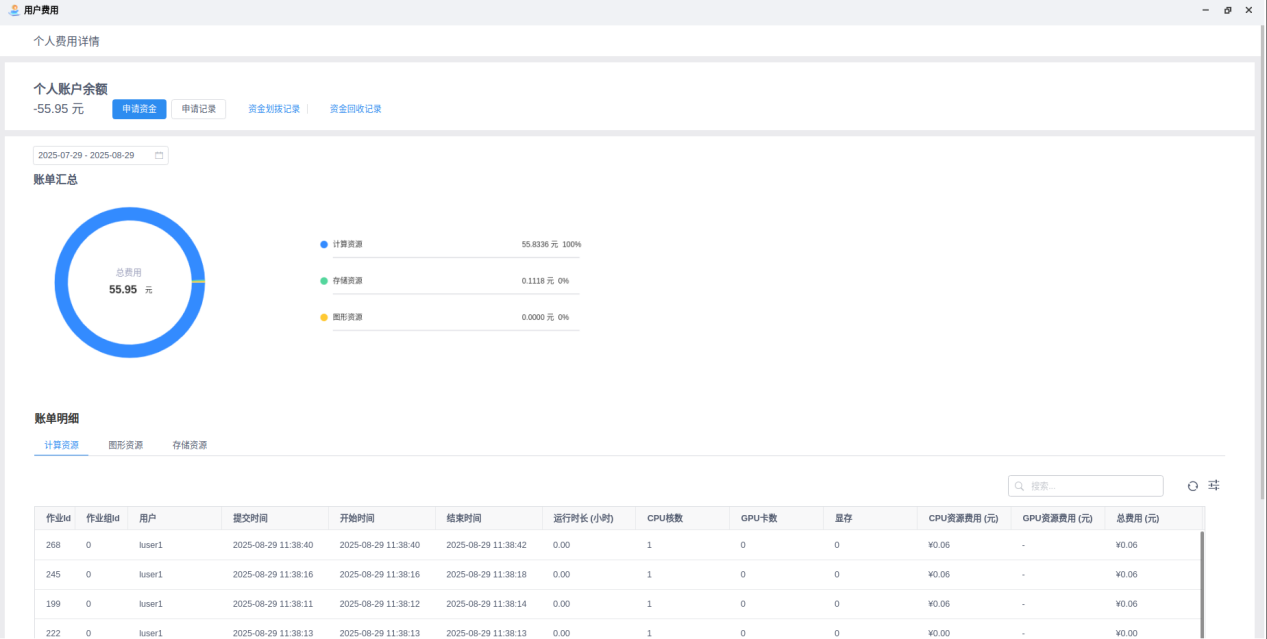1267x639 pixels.
Task: Click the 搜索 search input field
Action: (x=1092, y=486)
